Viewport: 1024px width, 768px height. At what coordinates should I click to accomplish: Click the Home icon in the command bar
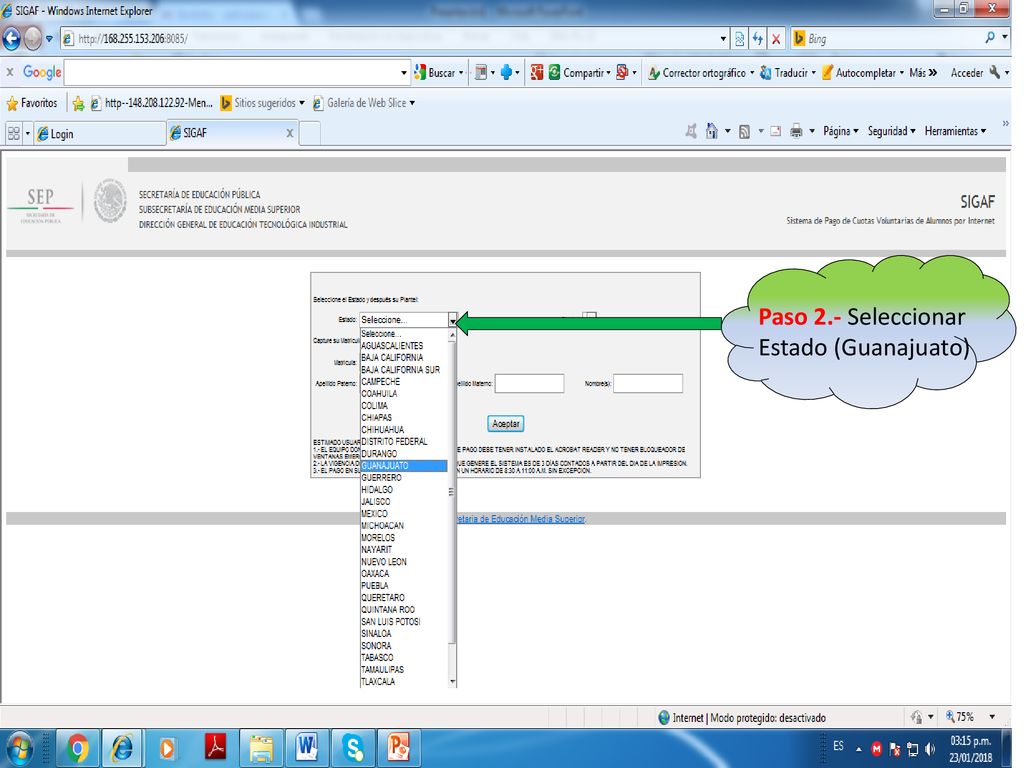[711, 131]
